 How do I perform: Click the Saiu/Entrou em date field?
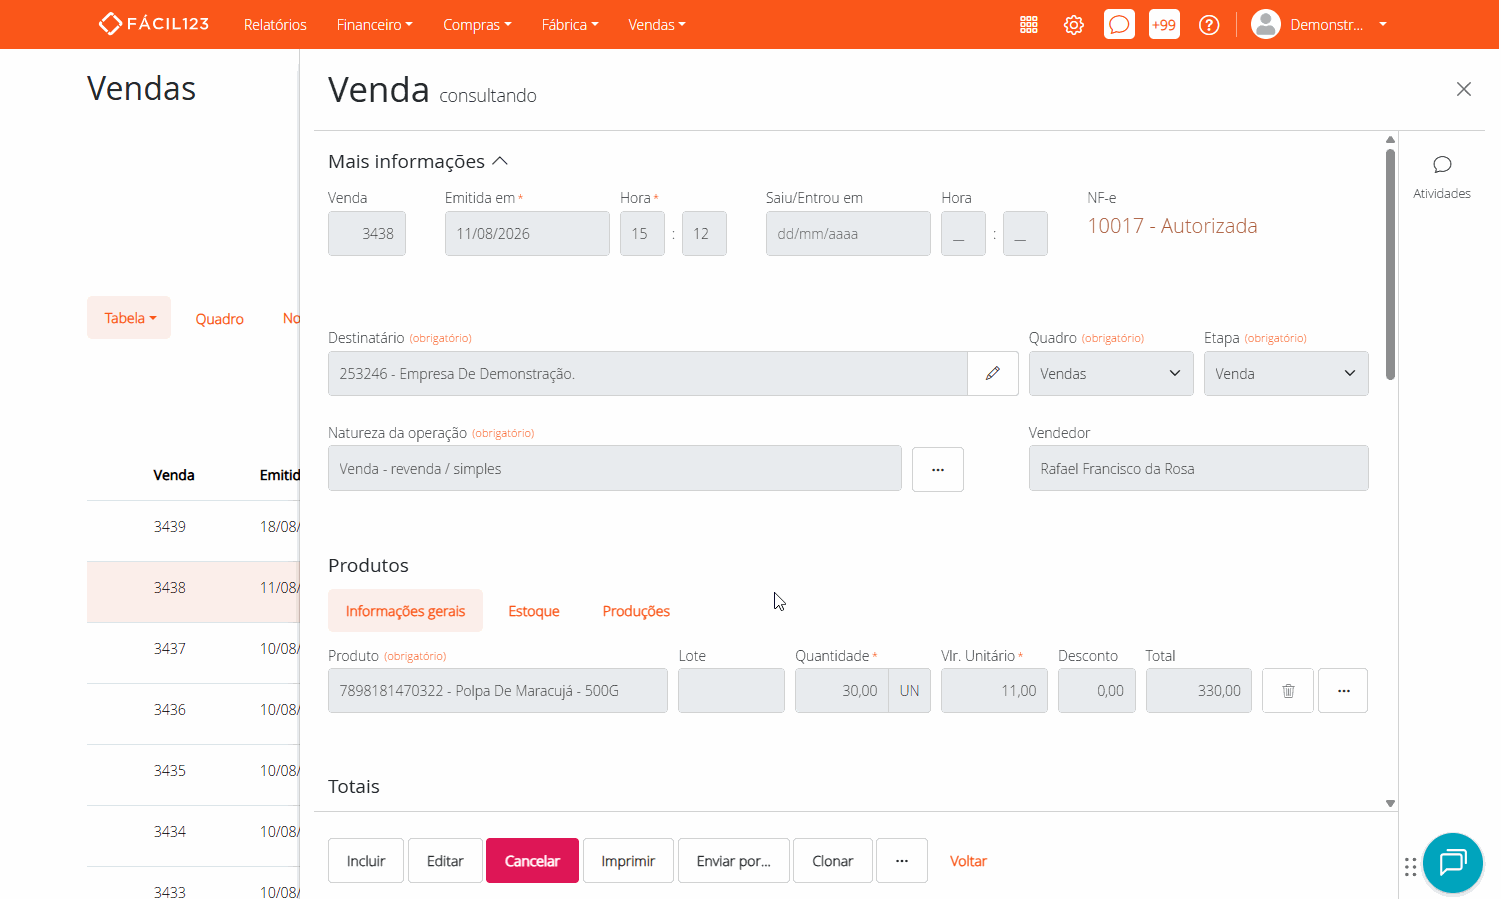pos(848,234)
